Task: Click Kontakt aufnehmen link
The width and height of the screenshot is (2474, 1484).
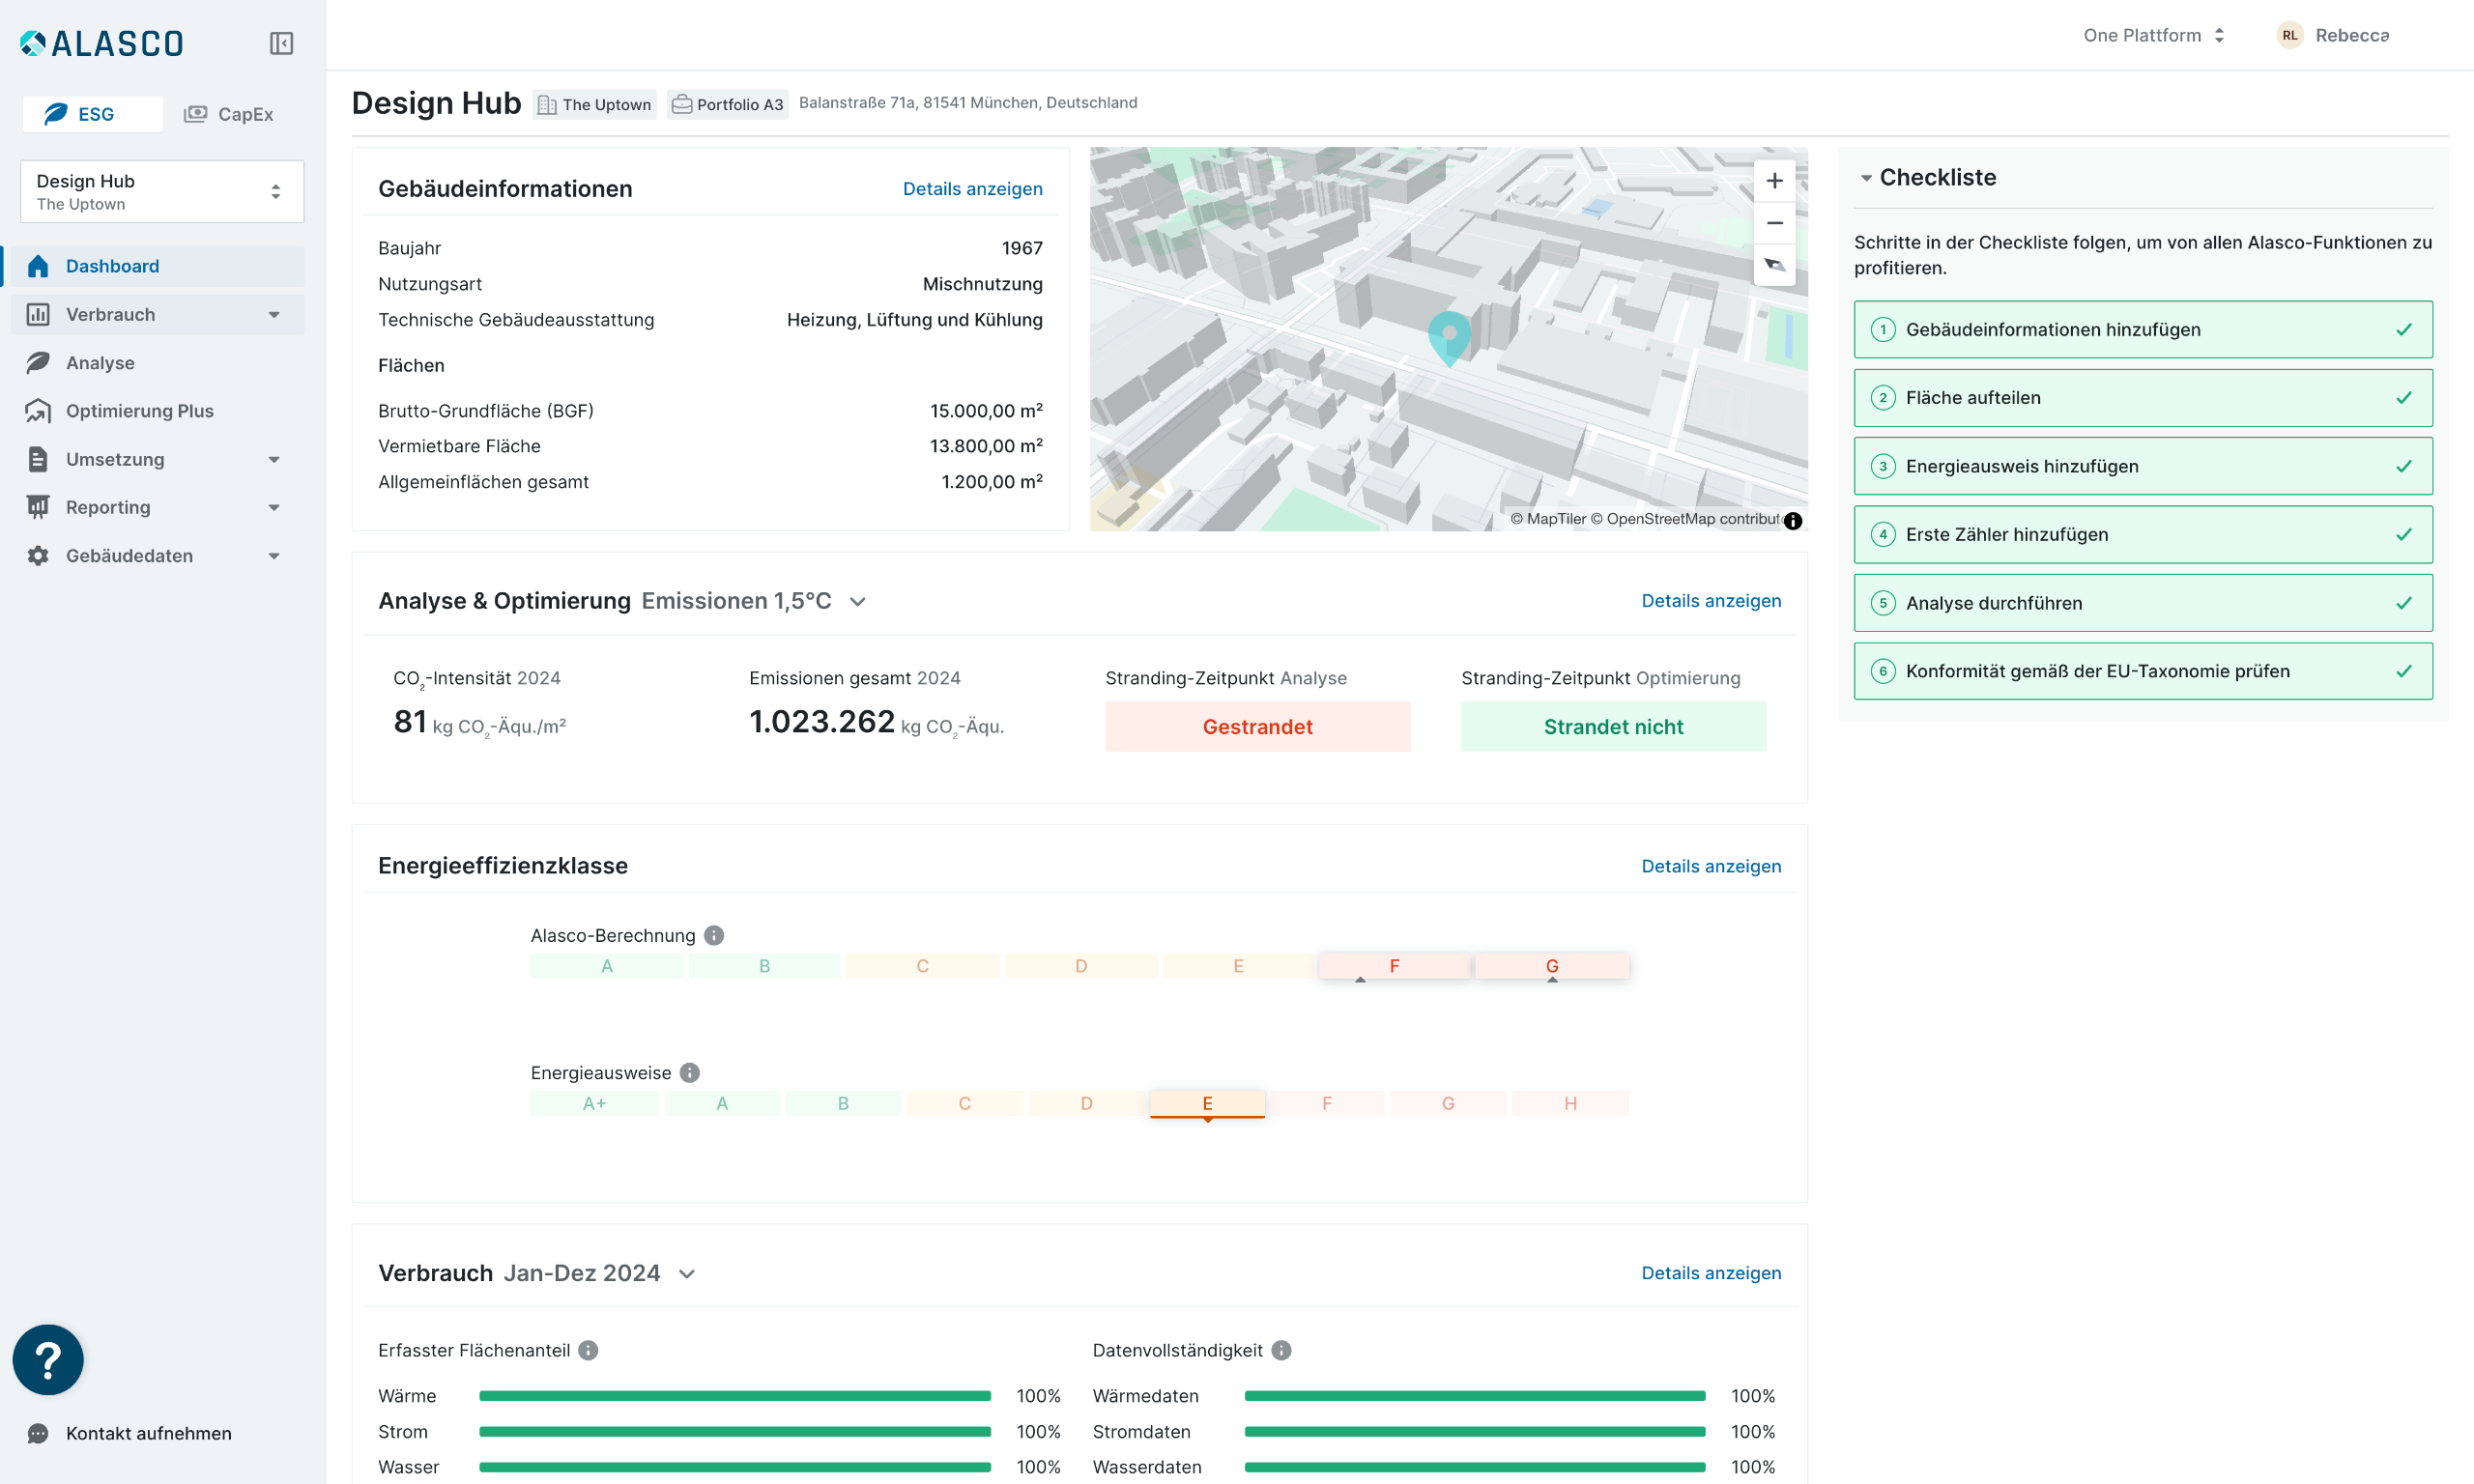Action: point(148,1433)
